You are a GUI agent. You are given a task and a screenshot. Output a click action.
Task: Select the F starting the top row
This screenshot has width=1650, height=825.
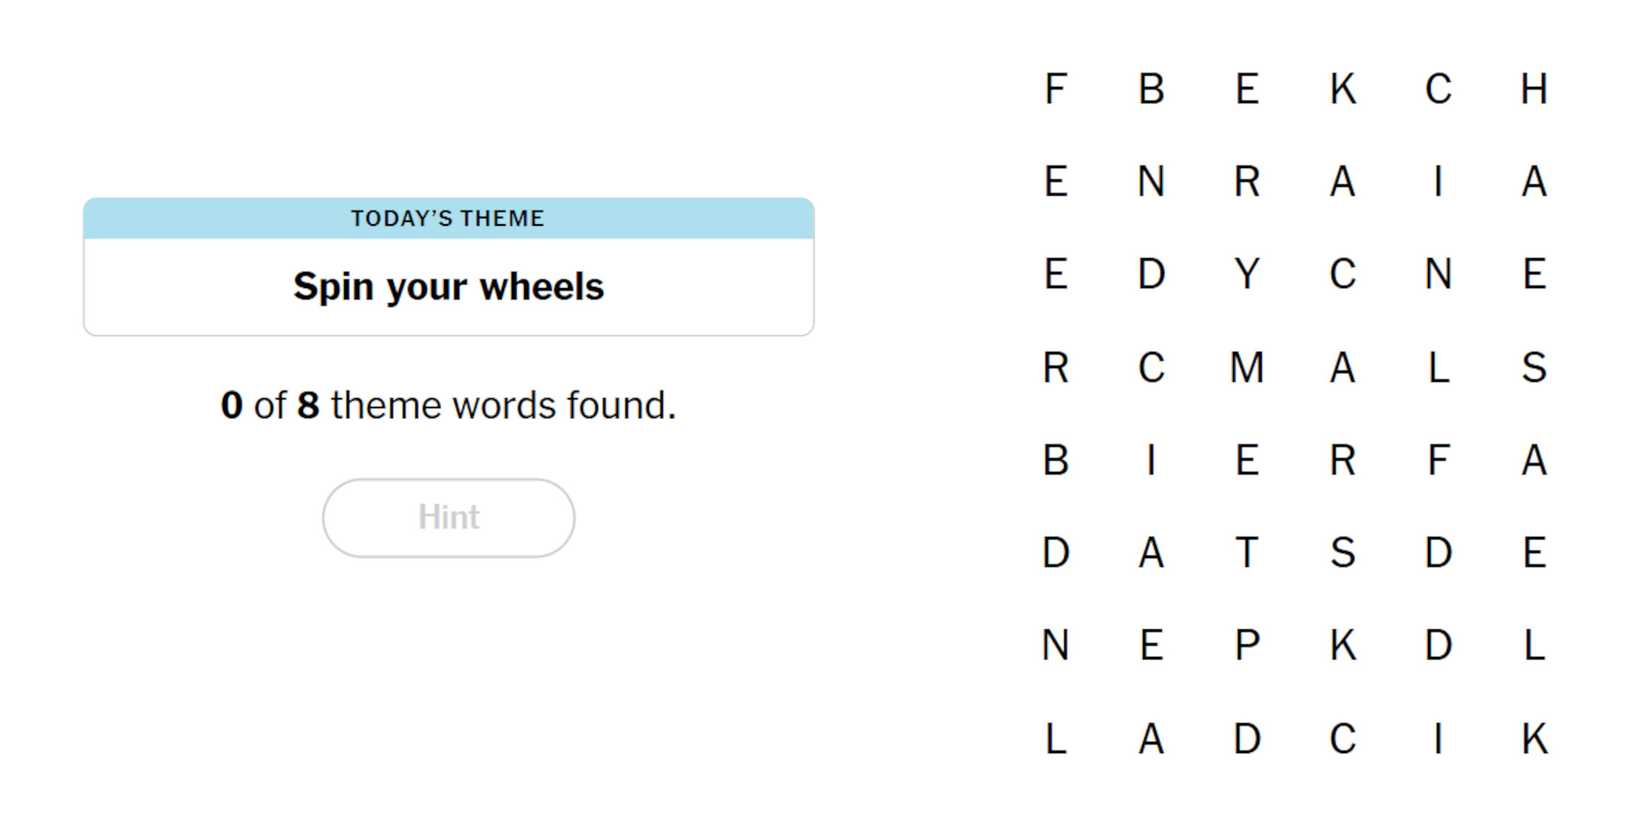1055,89
